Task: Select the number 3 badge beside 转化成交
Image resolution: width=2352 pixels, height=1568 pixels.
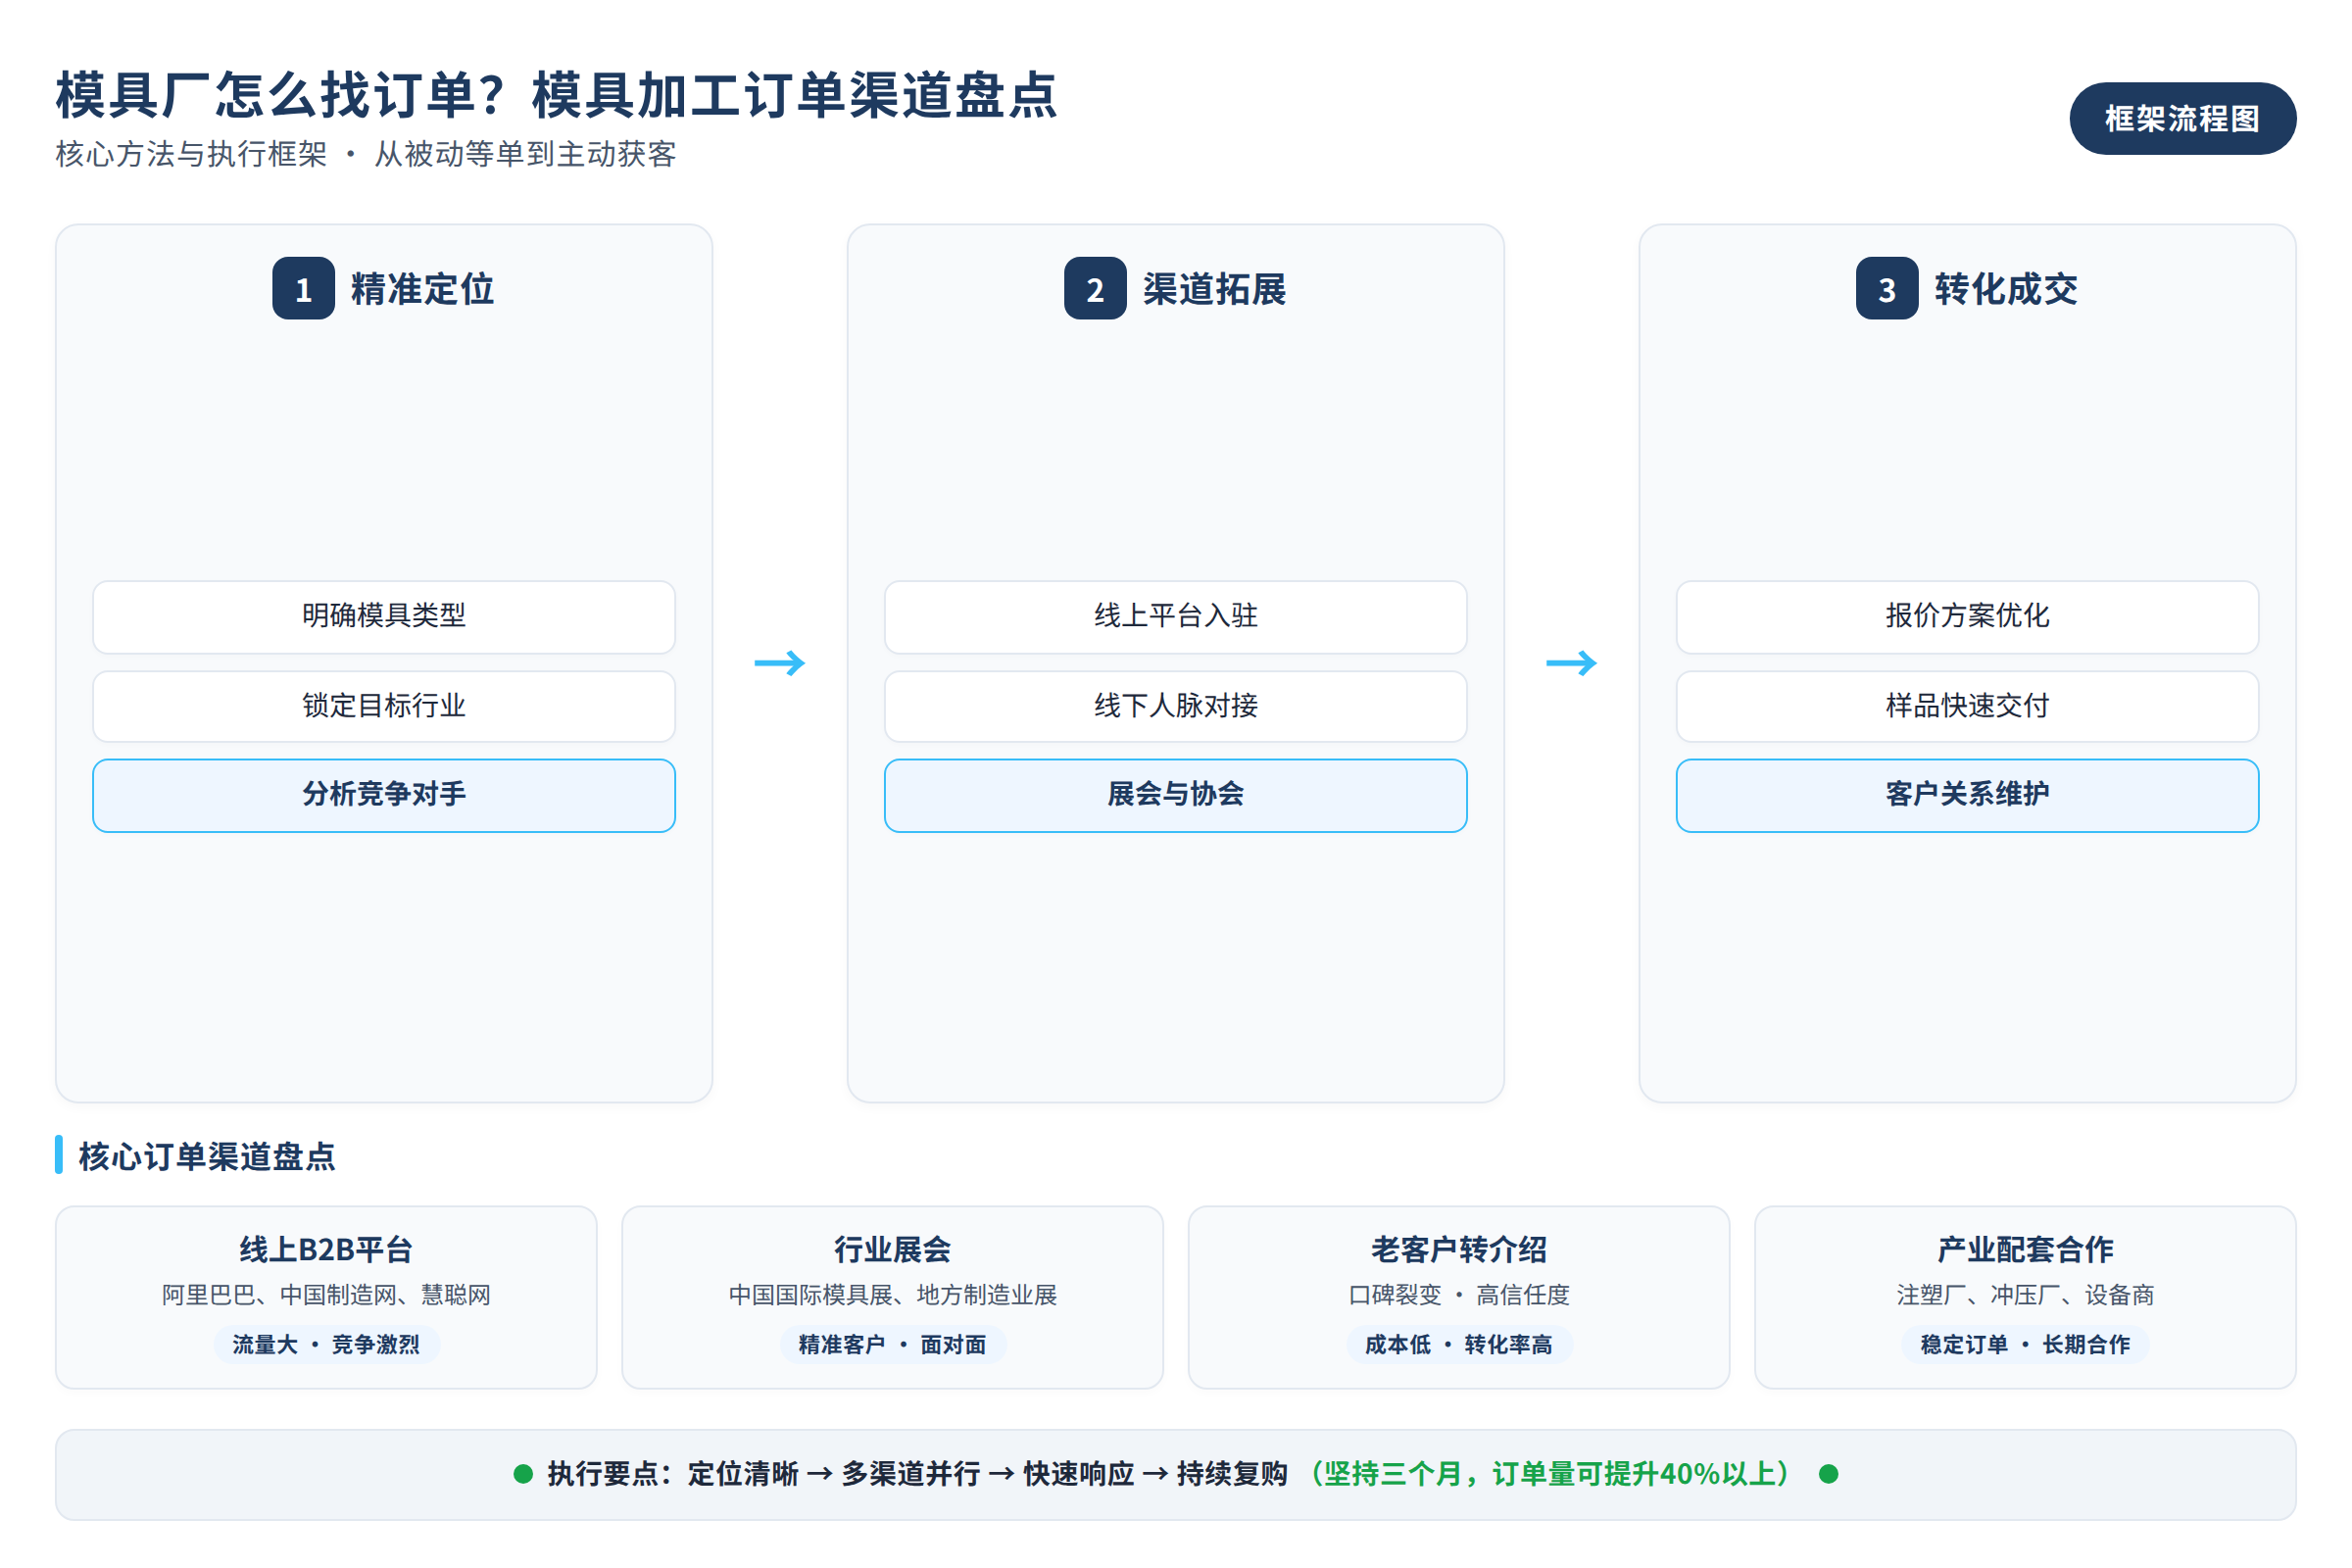Action: tap(1887, 289)
